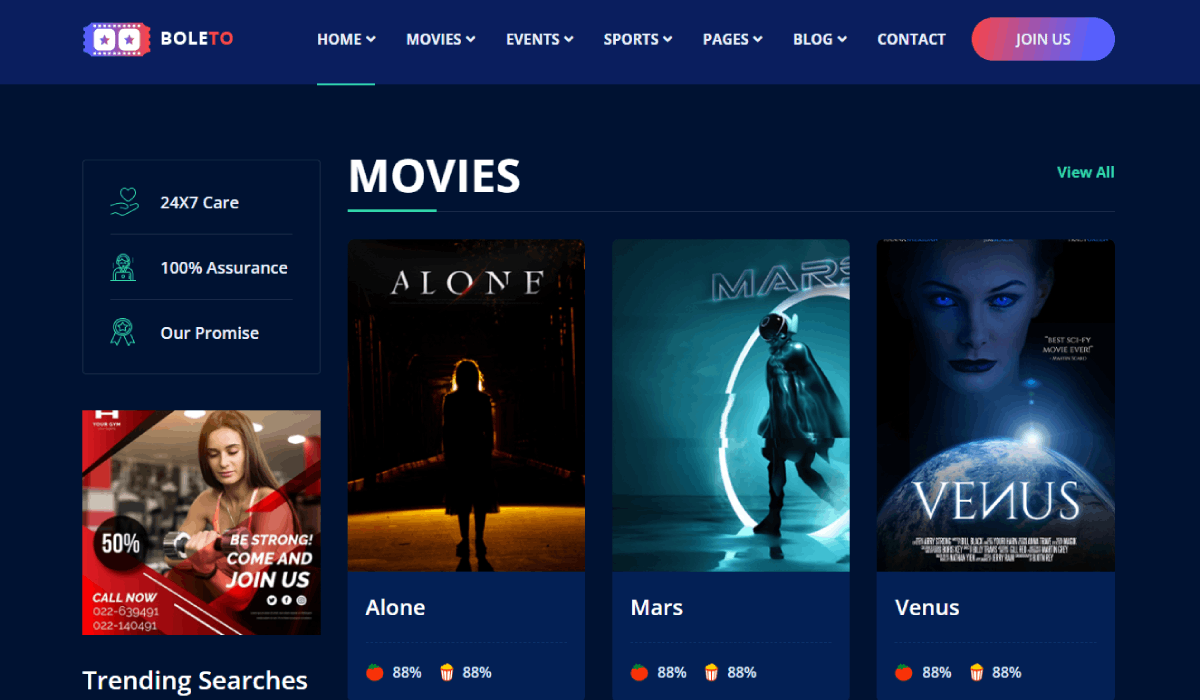Expand the Home menu chevron

point(371,40)
